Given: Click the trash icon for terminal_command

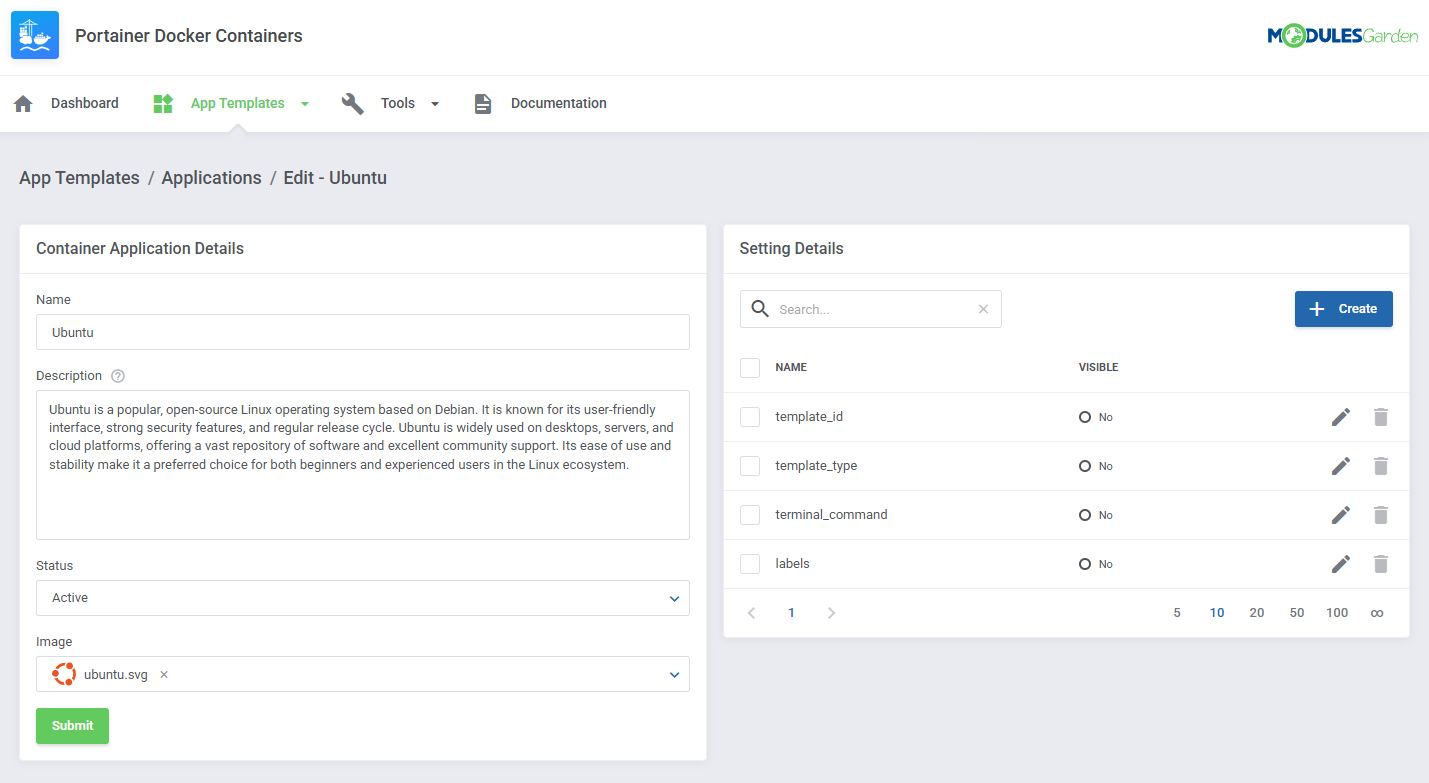Looking at the screenshot, I should coord(1381,515).
